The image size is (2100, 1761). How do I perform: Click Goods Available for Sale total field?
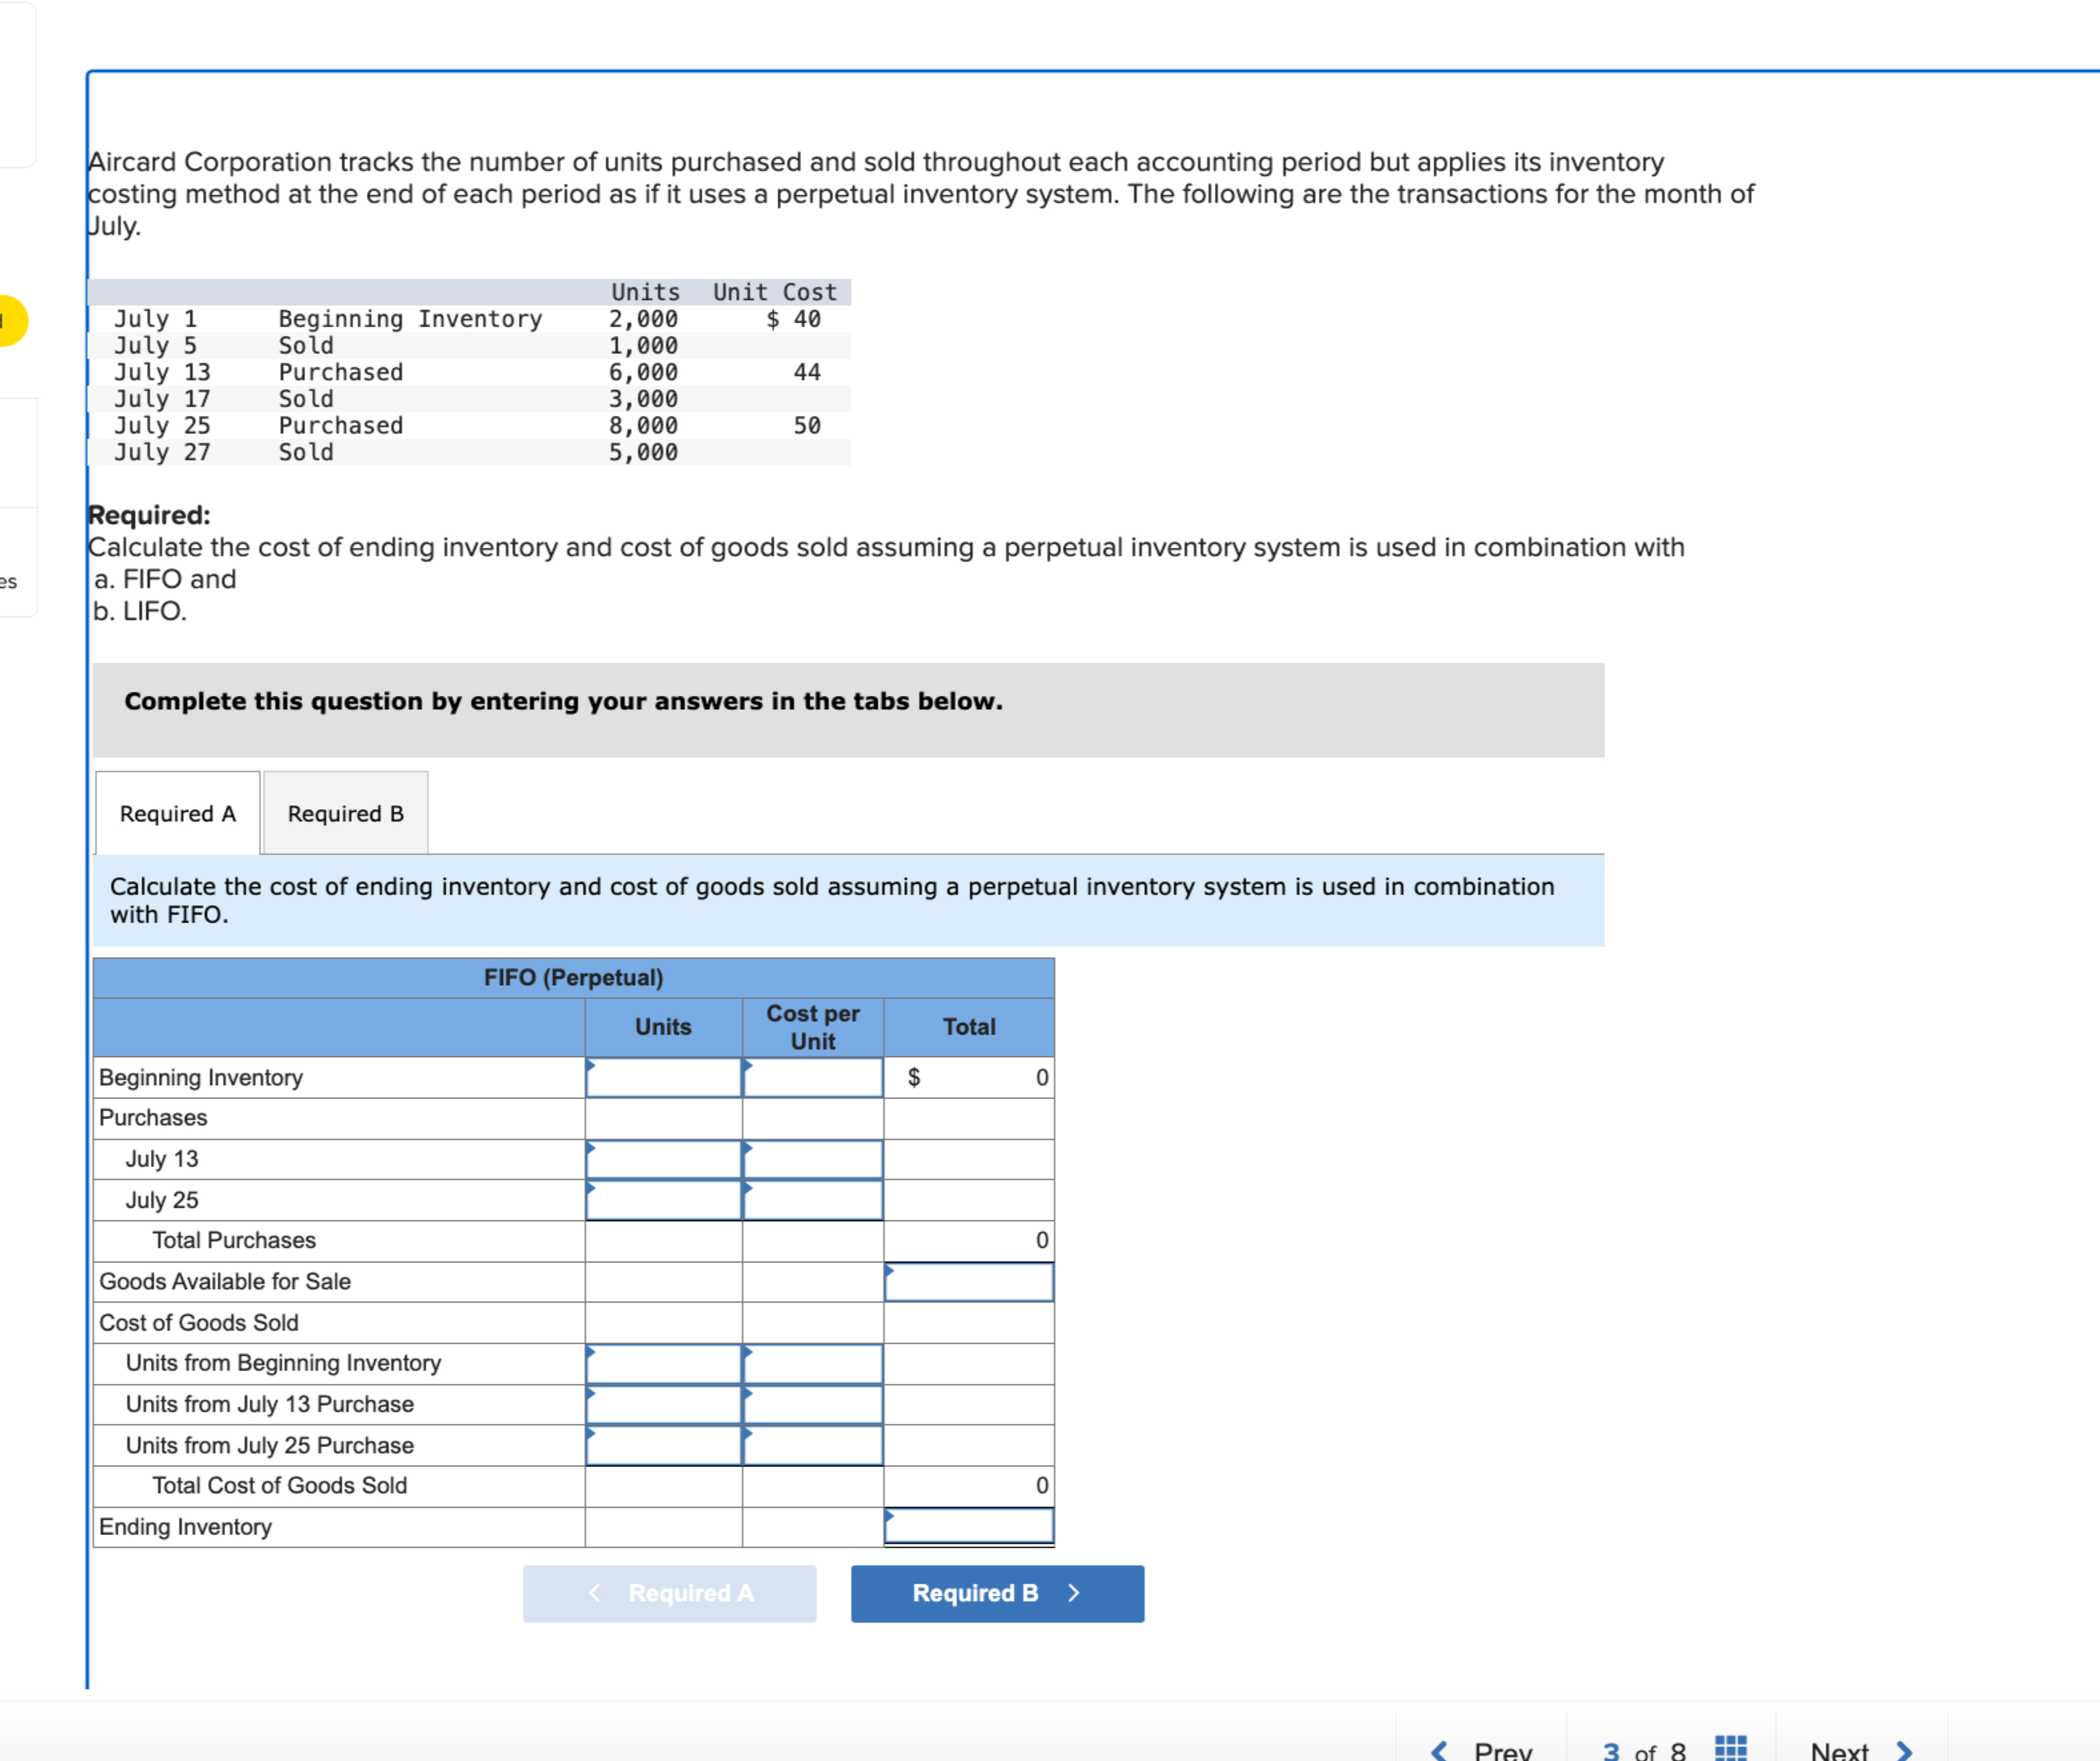coord(968,1282)
